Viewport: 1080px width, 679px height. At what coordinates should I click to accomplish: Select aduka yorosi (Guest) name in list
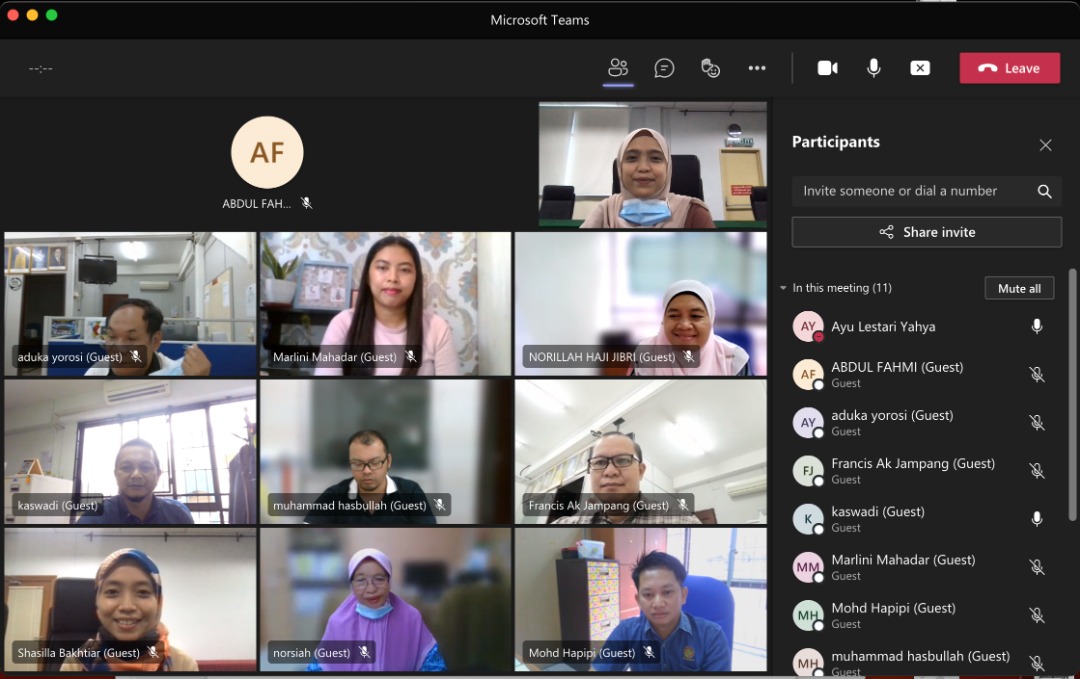(892, 415)
